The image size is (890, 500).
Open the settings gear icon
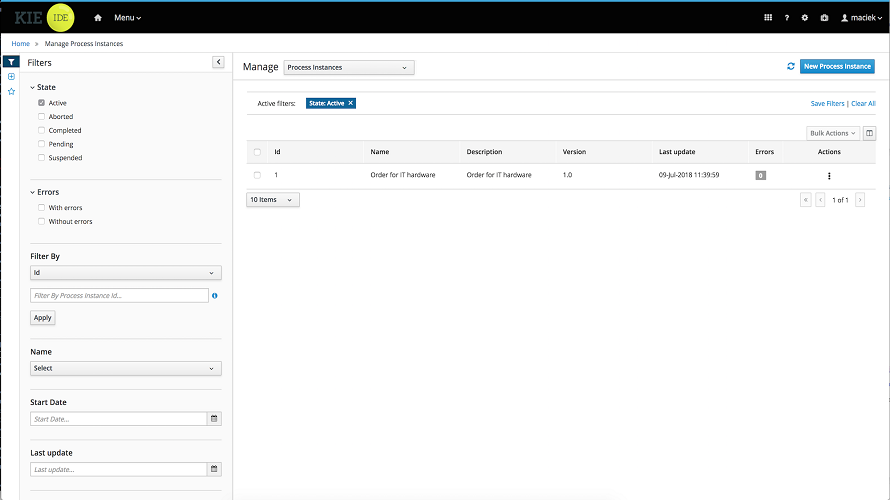point(805,18)
